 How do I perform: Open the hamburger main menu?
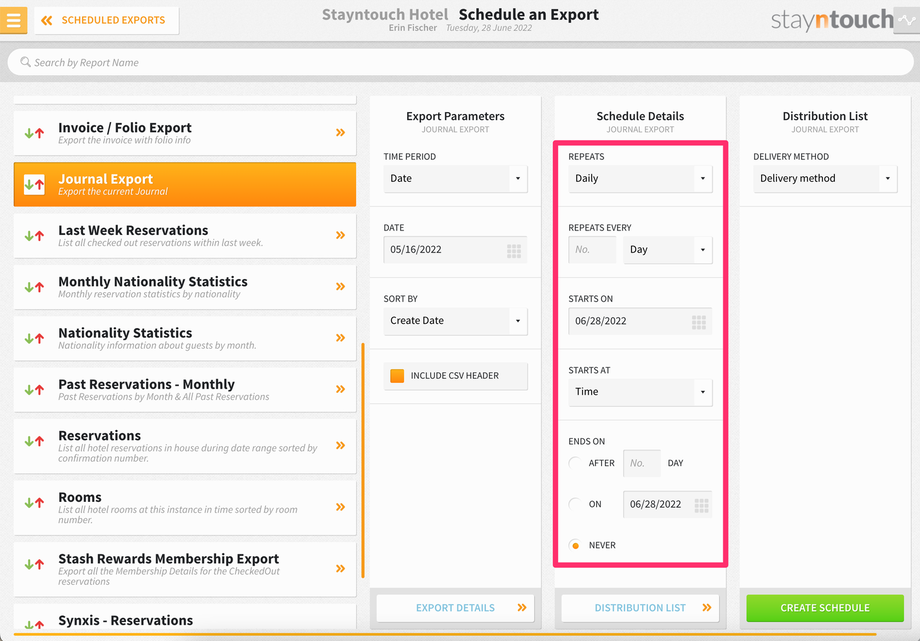13,20
